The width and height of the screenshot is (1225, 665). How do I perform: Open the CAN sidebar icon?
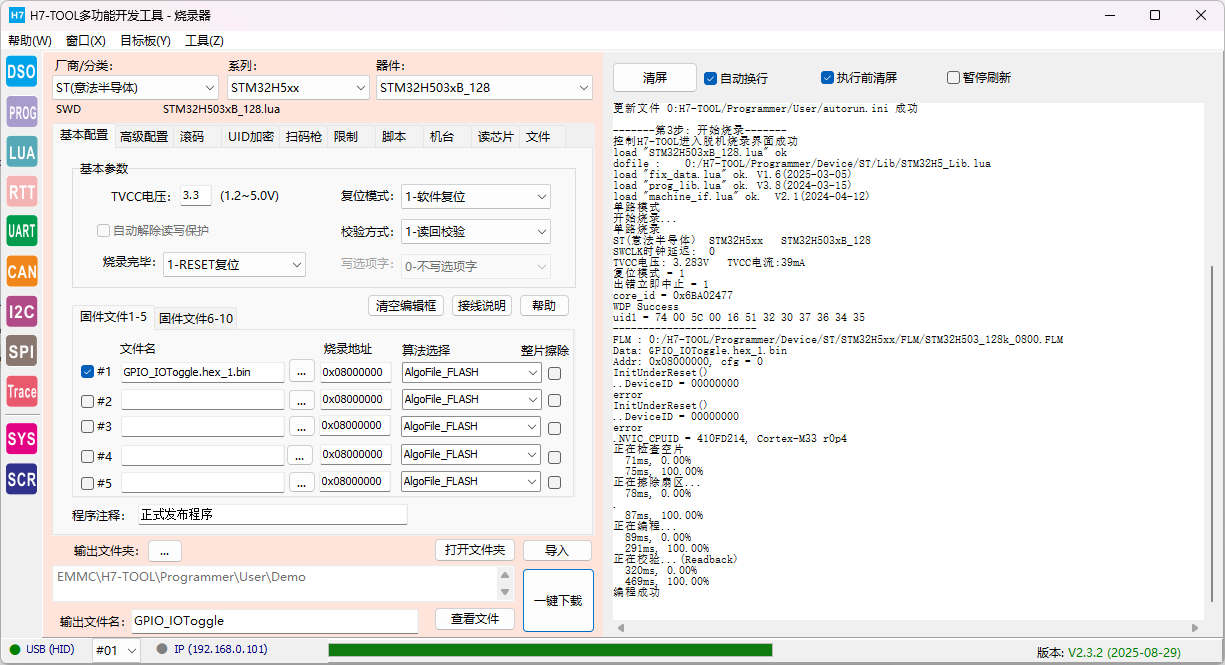pyautogui.click(x=21, y=271)
